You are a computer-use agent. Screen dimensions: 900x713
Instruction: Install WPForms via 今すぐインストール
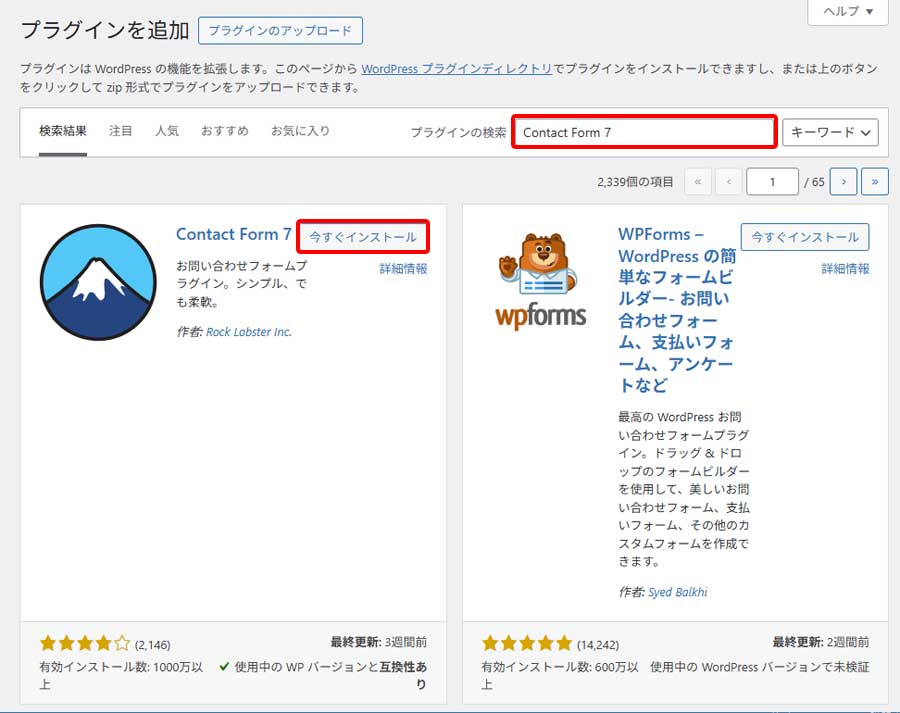coord(803,237)
